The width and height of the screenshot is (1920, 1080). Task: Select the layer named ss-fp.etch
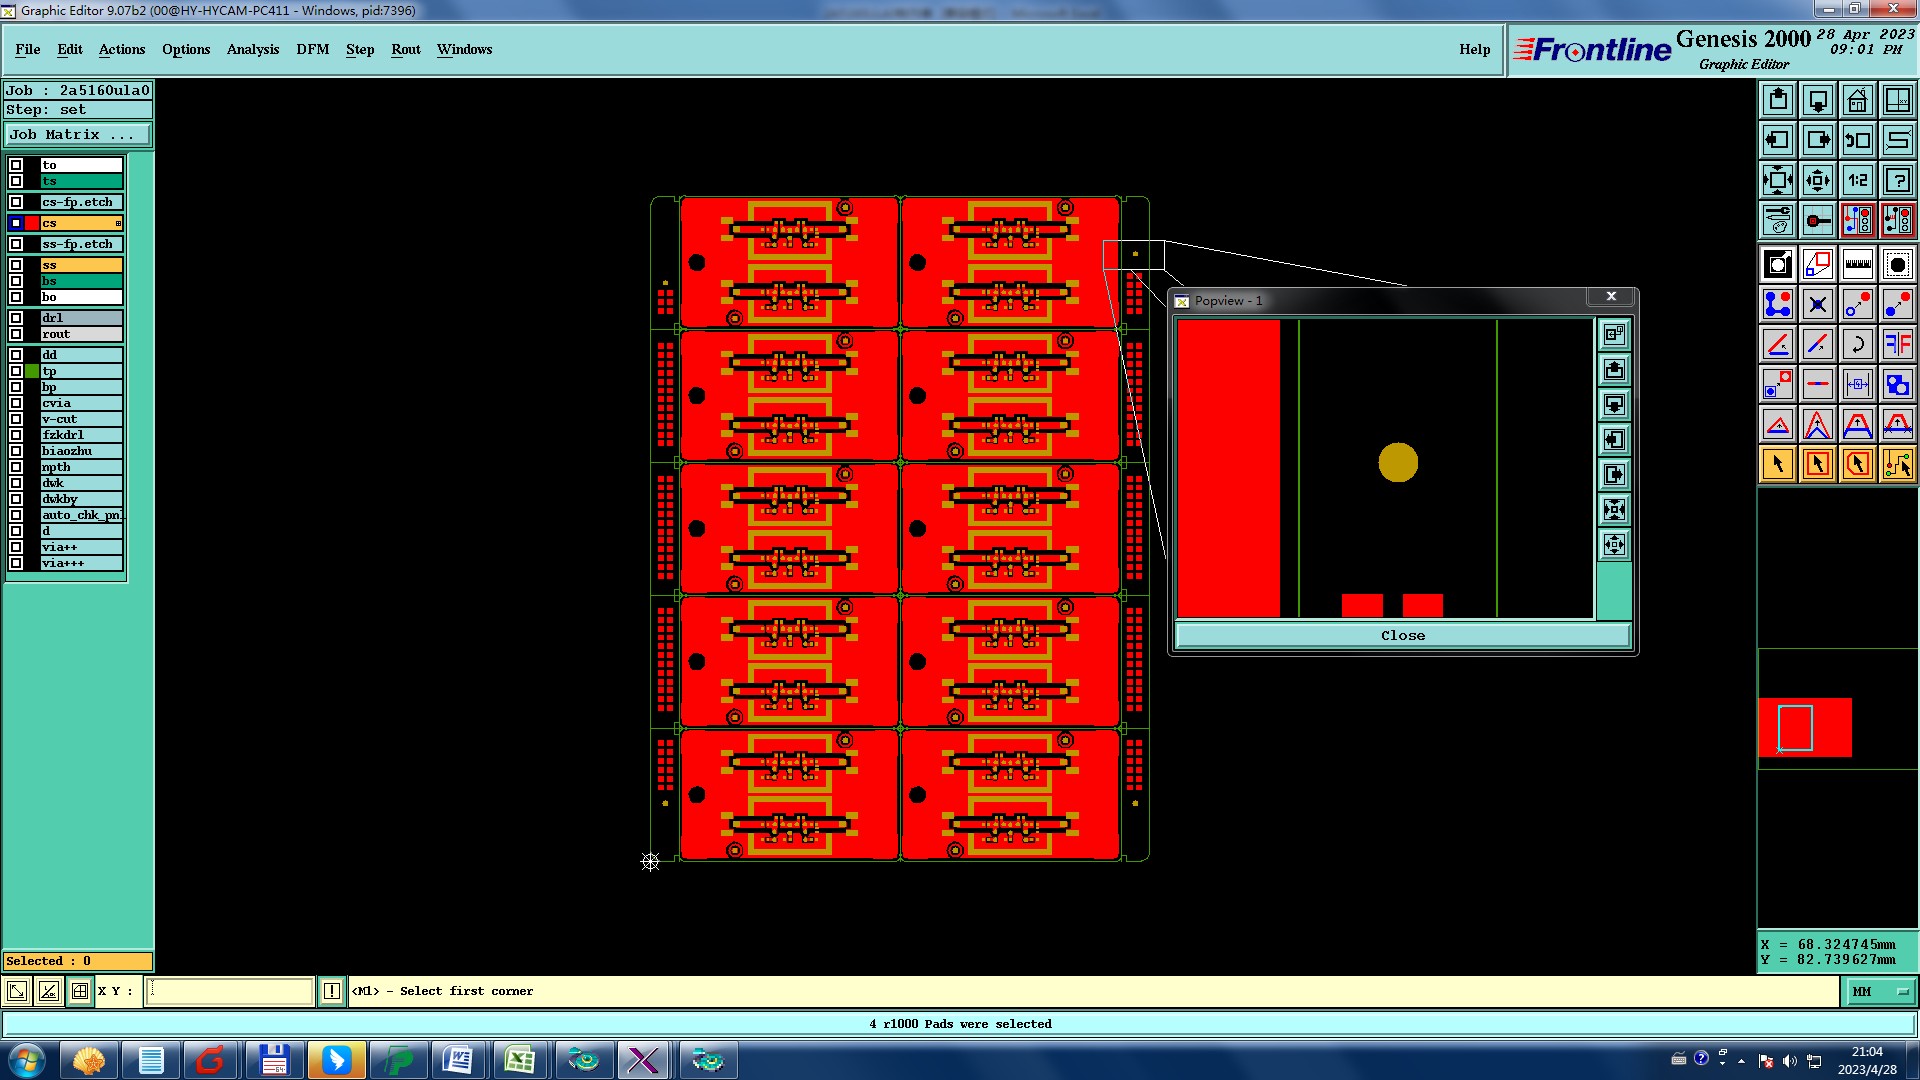point(82,244)
